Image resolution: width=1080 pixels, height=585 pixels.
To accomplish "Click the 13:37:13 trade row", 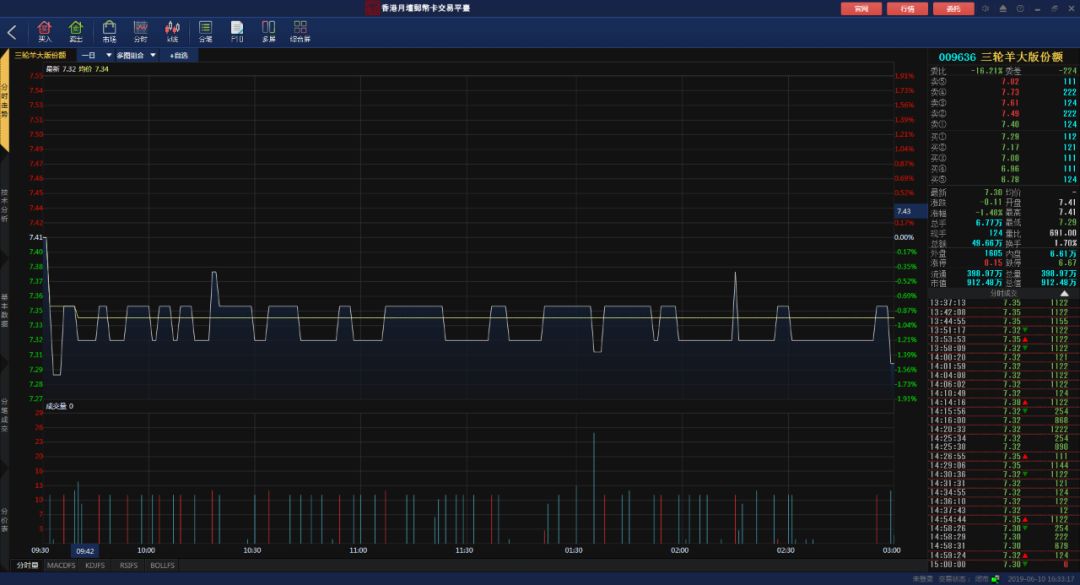I will click(x=1003, y=302).
